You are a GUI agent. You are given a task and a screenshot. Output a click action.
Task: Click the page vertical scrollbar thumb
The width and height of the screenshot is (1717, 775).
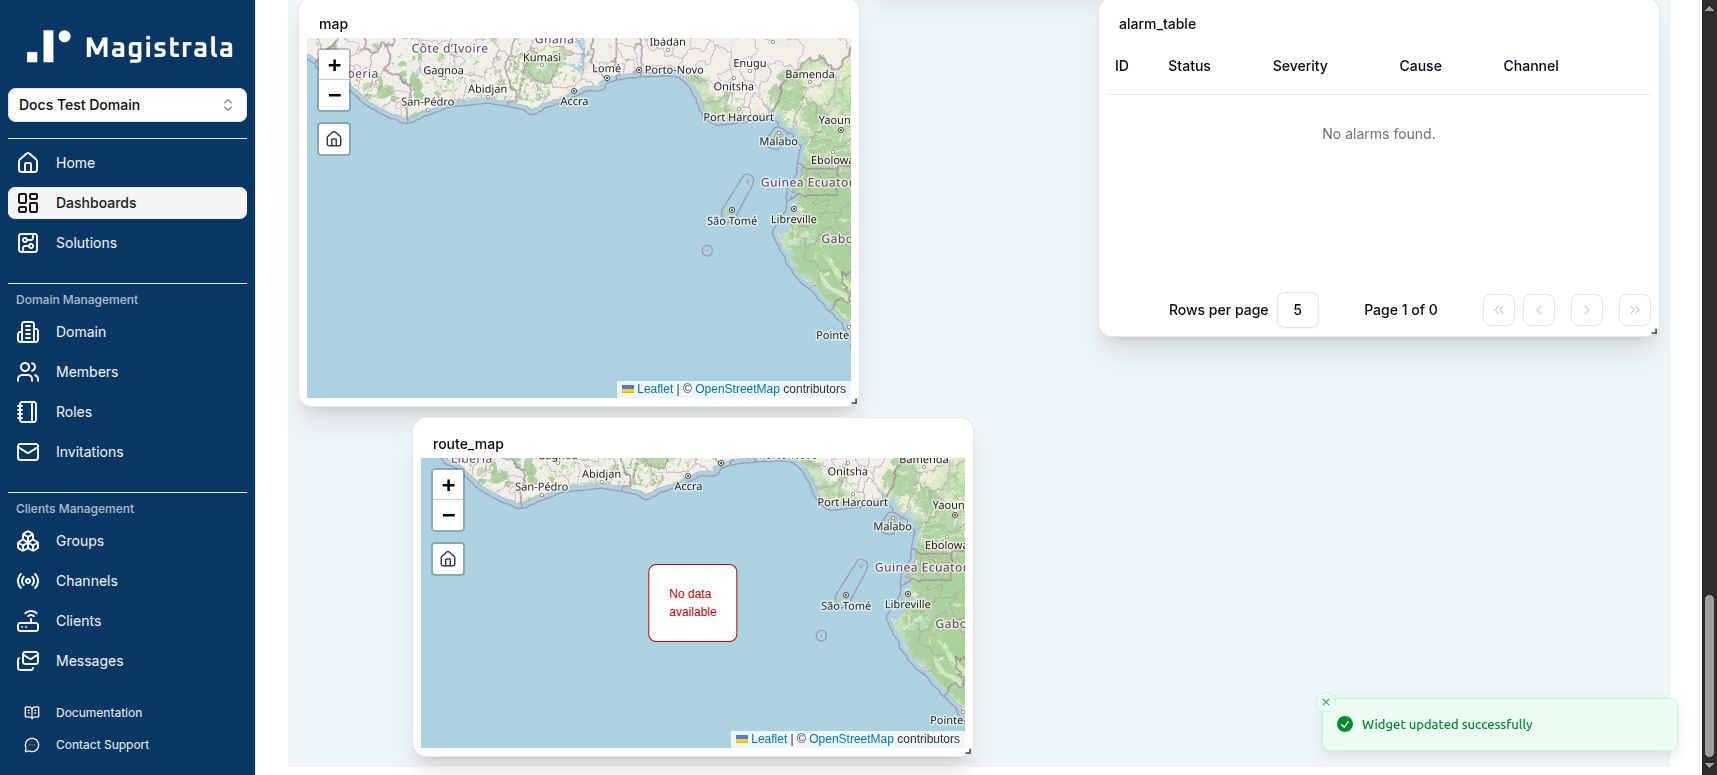(1709, 675)
